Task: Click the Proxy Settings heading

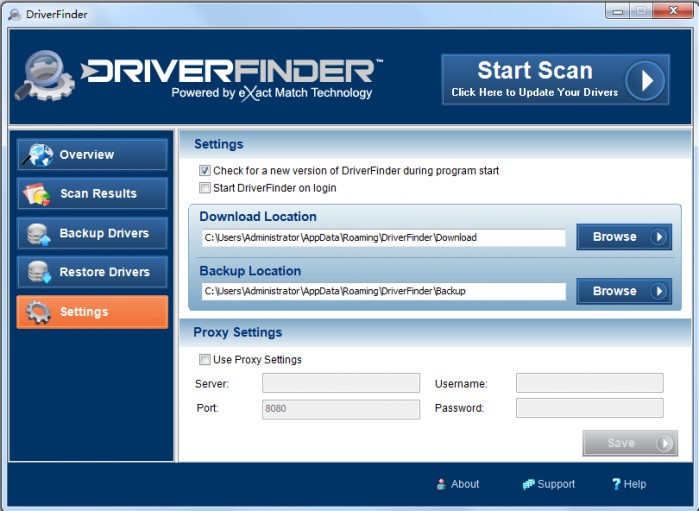Action: click(x=238, y=333)
